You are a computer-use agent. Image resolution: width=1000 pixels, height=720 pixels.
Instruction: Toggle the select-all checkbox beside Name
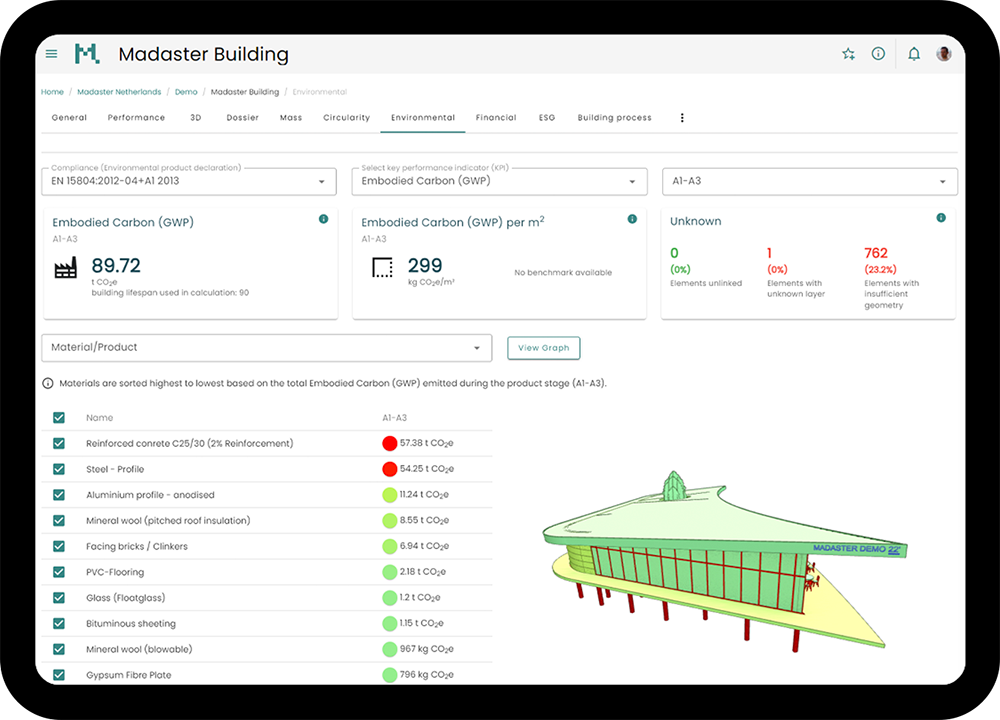pyautogui.click(x=59, y=418)
